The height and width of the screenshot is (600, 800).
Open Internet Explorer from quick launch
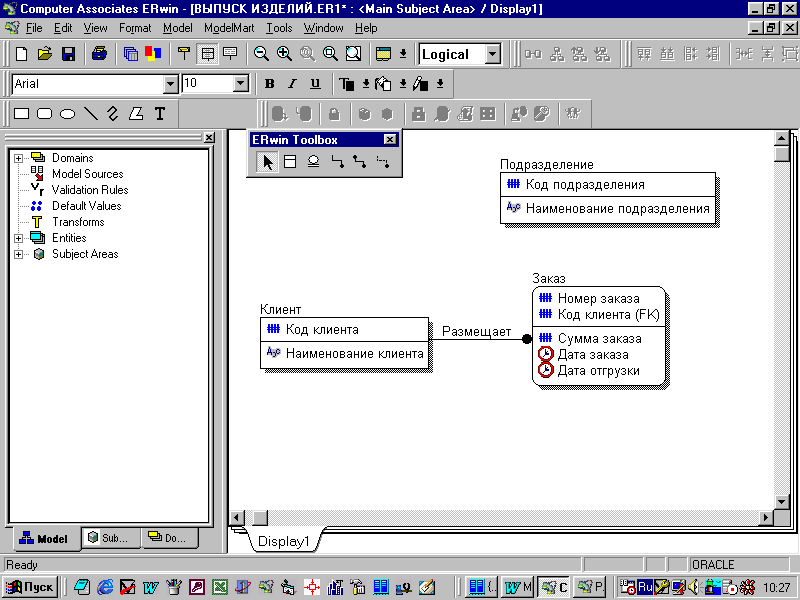click(105, 587)
